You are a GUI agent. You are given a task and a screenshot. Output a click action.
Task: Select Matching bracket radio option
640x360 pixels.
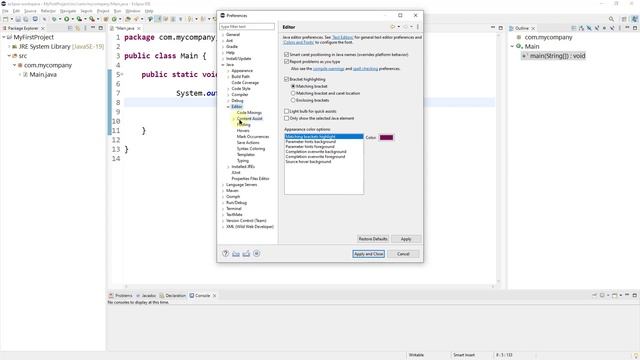pos(293,86)
